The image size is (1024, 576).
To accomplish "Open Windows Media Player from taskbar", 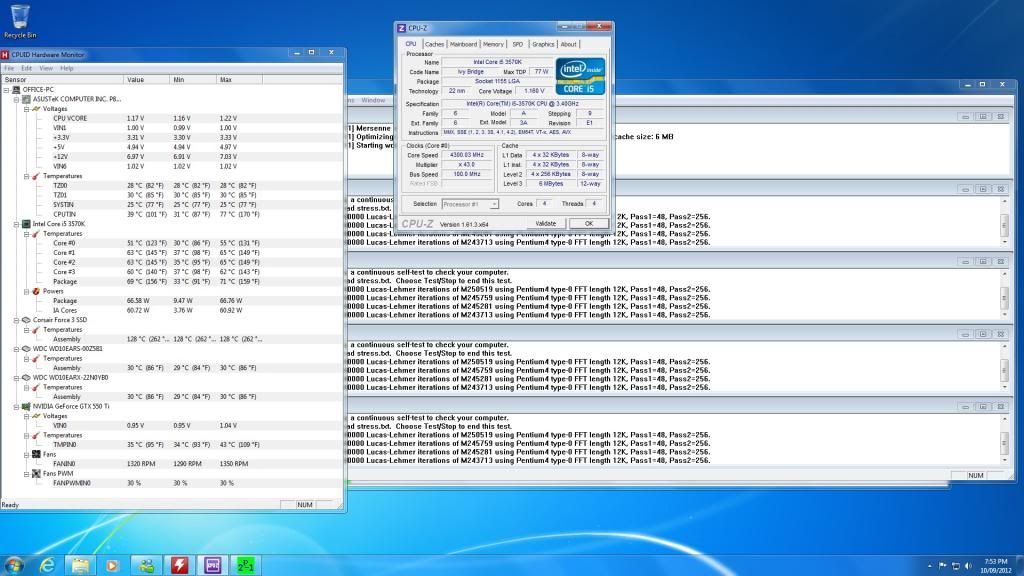I will tap(111, 564).
